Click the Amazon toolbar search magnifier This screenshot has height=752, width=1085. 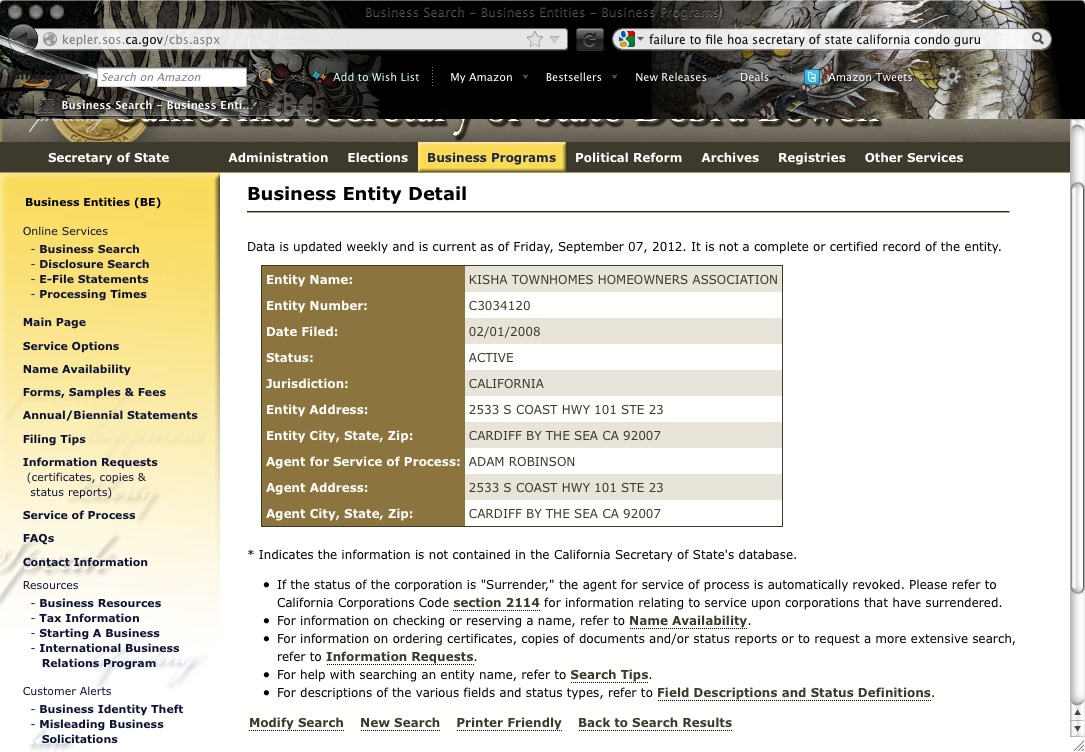265,77
